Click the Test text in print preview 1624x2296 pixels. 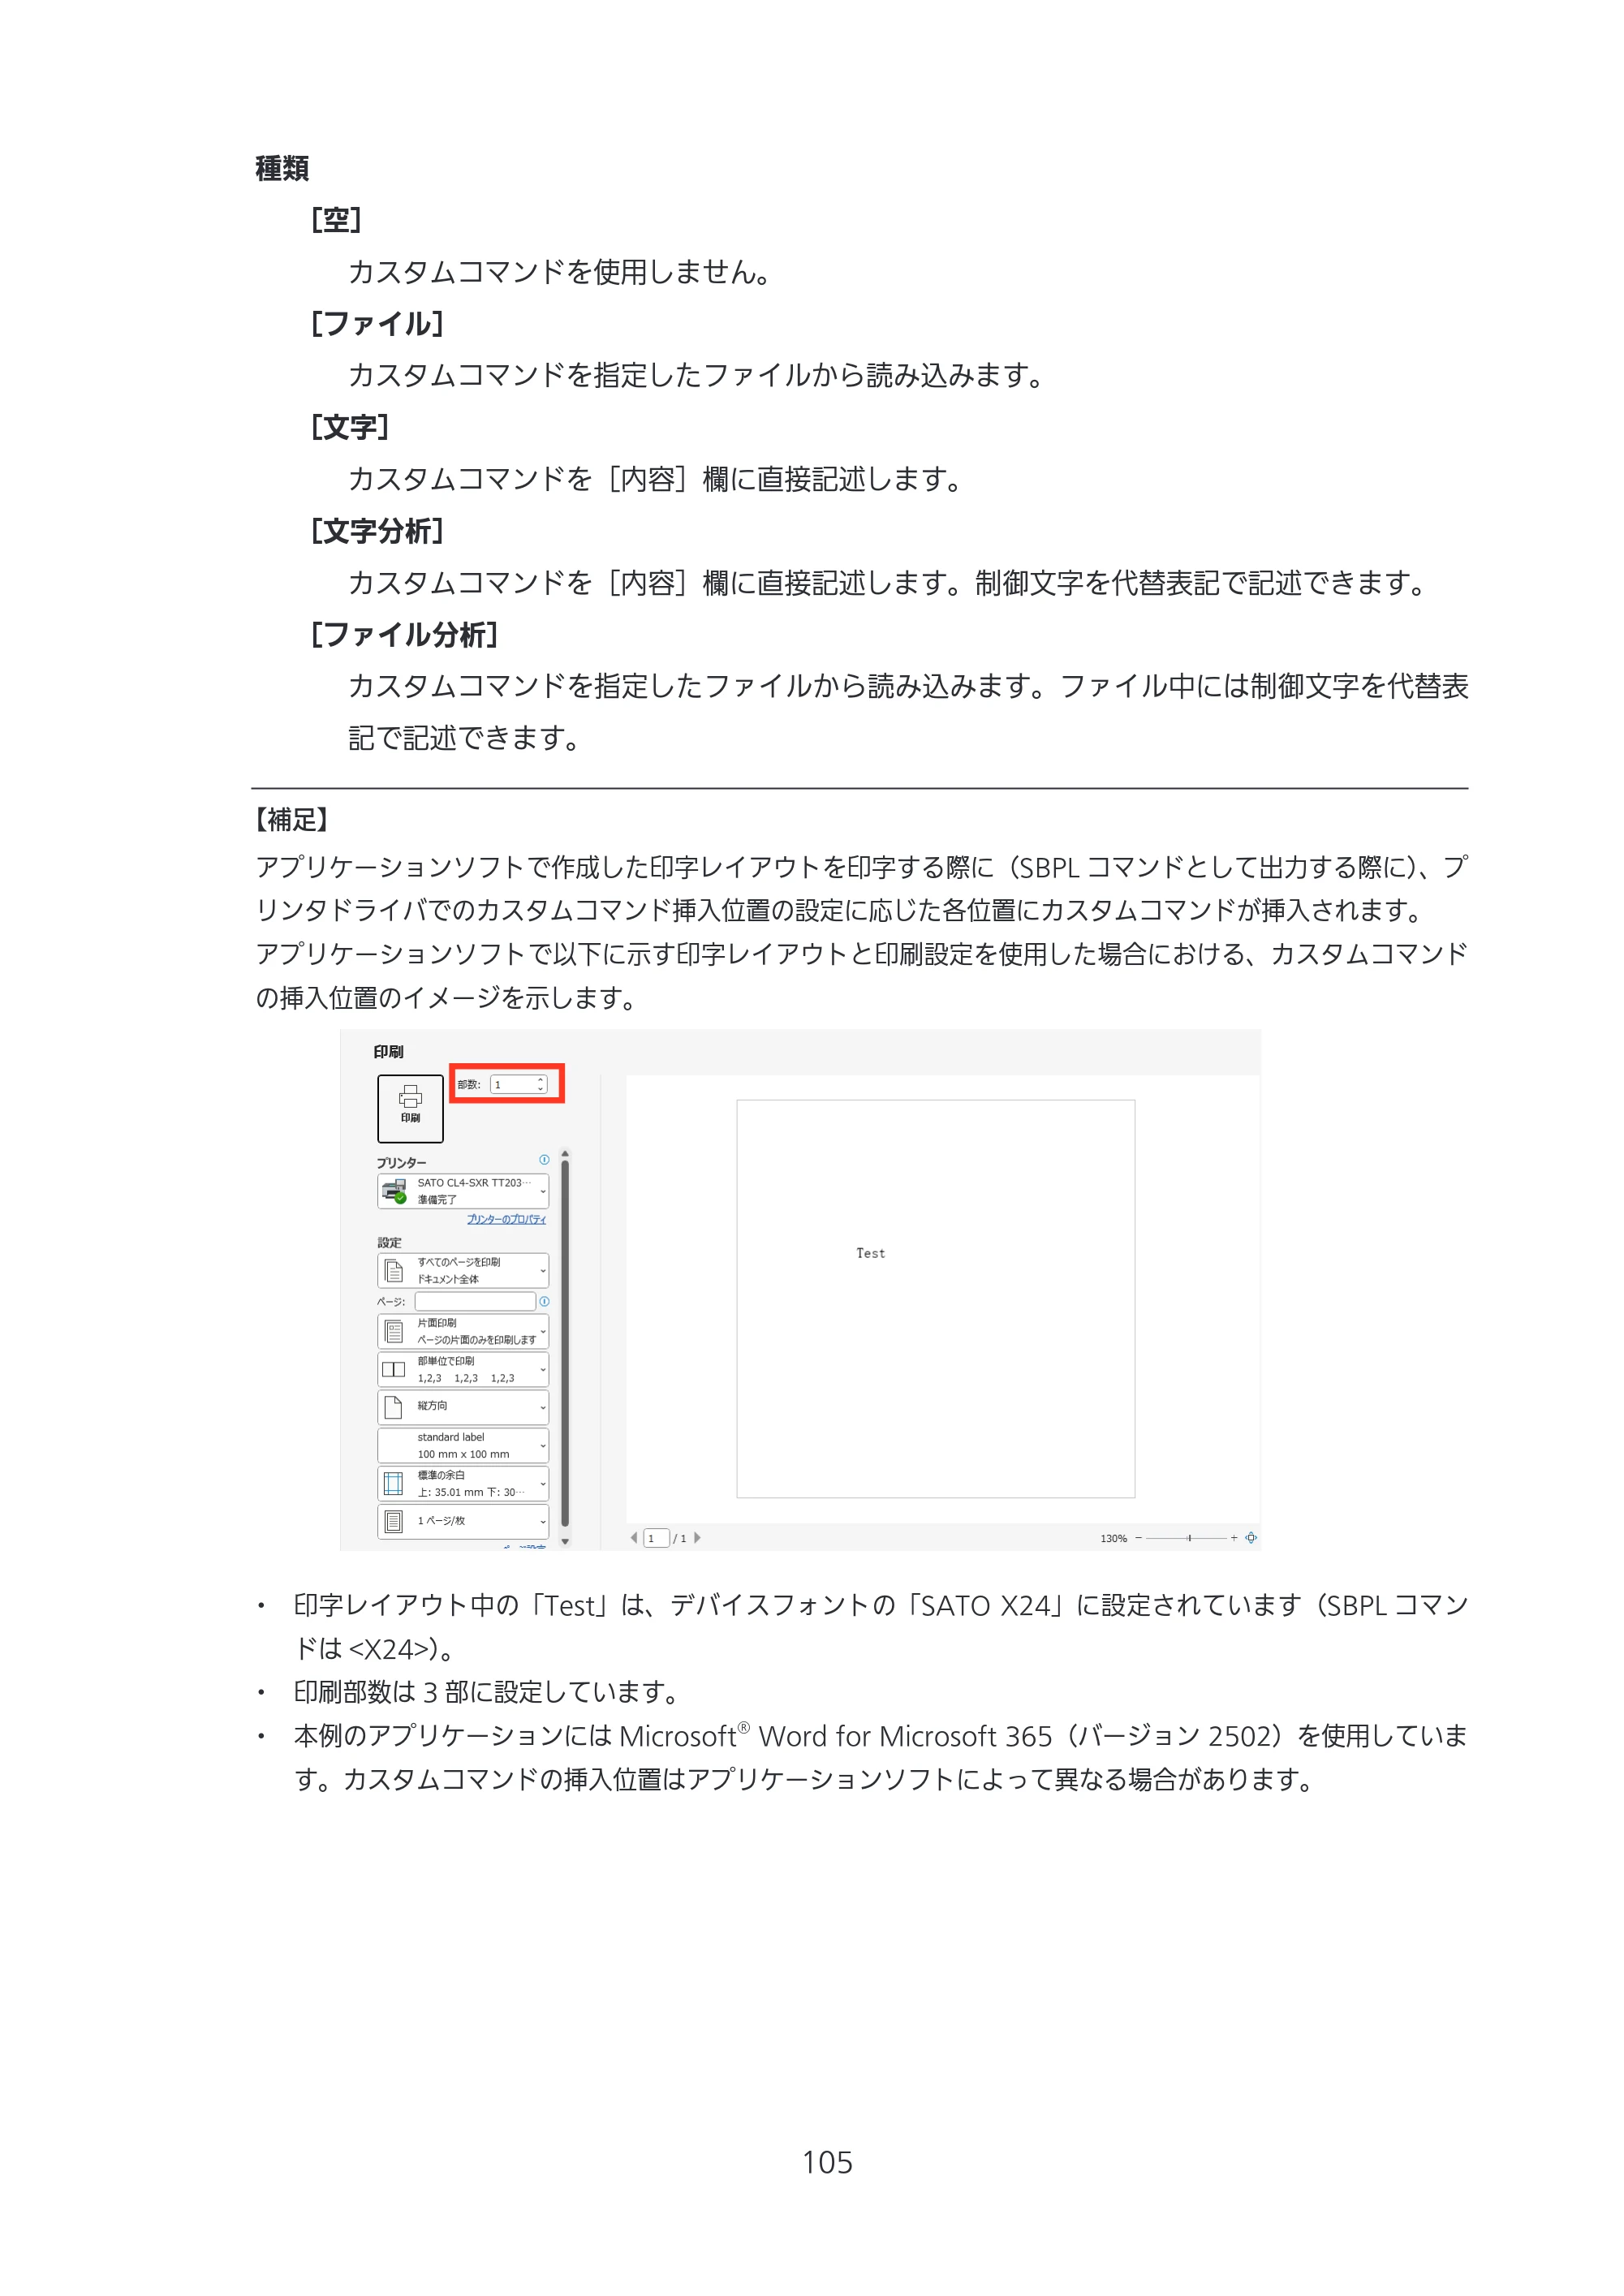pyautogui.click(x=870, y=1253)
